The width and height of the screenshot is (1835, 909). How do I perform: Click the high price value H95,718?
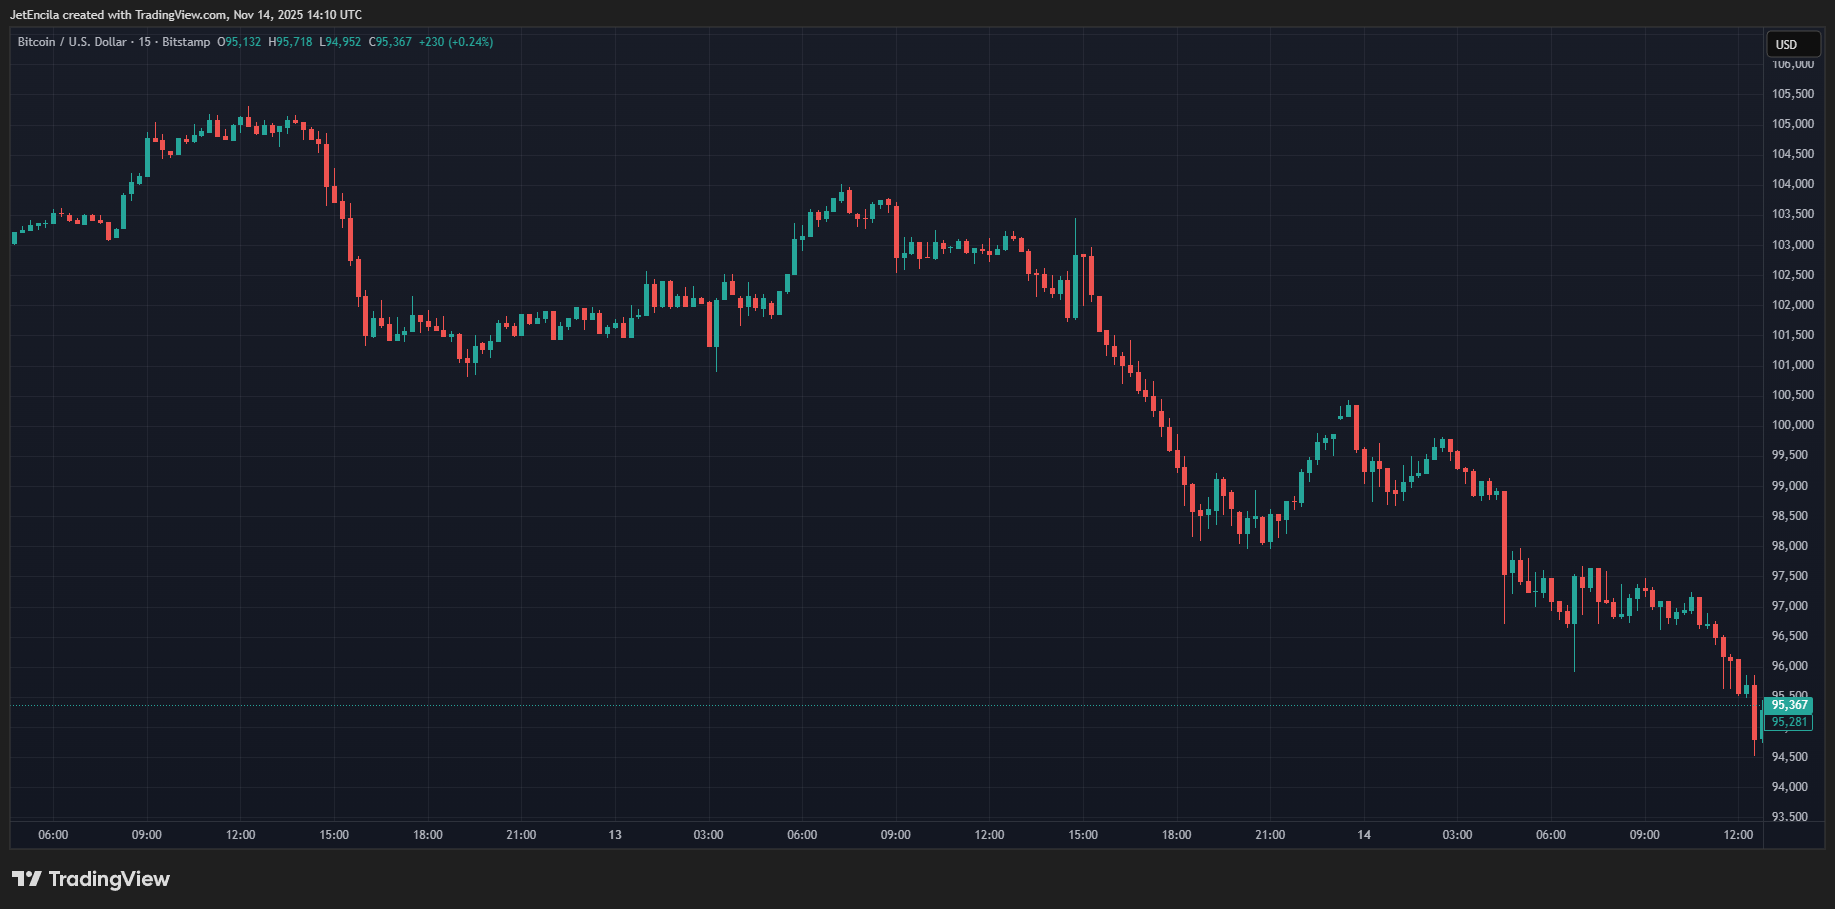click(291, 42)
